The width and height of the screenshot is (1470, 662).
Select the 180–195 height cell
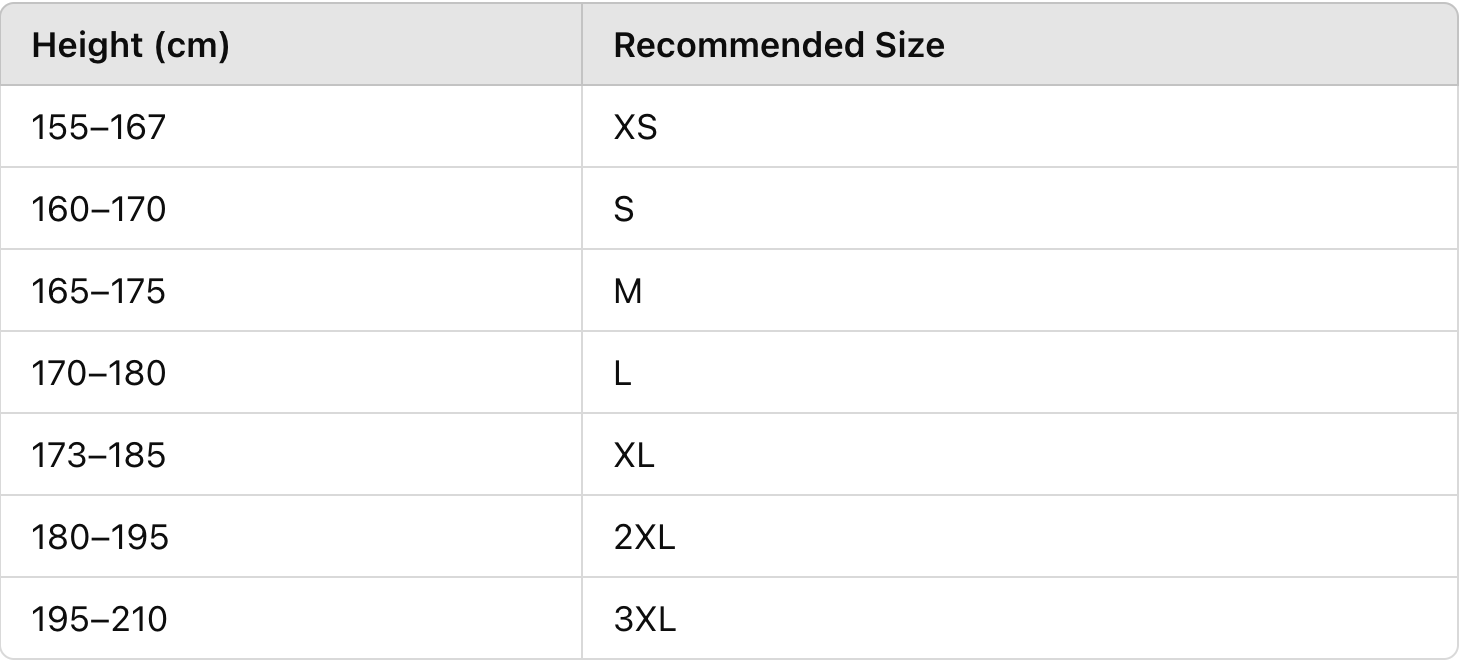point(100,538)
